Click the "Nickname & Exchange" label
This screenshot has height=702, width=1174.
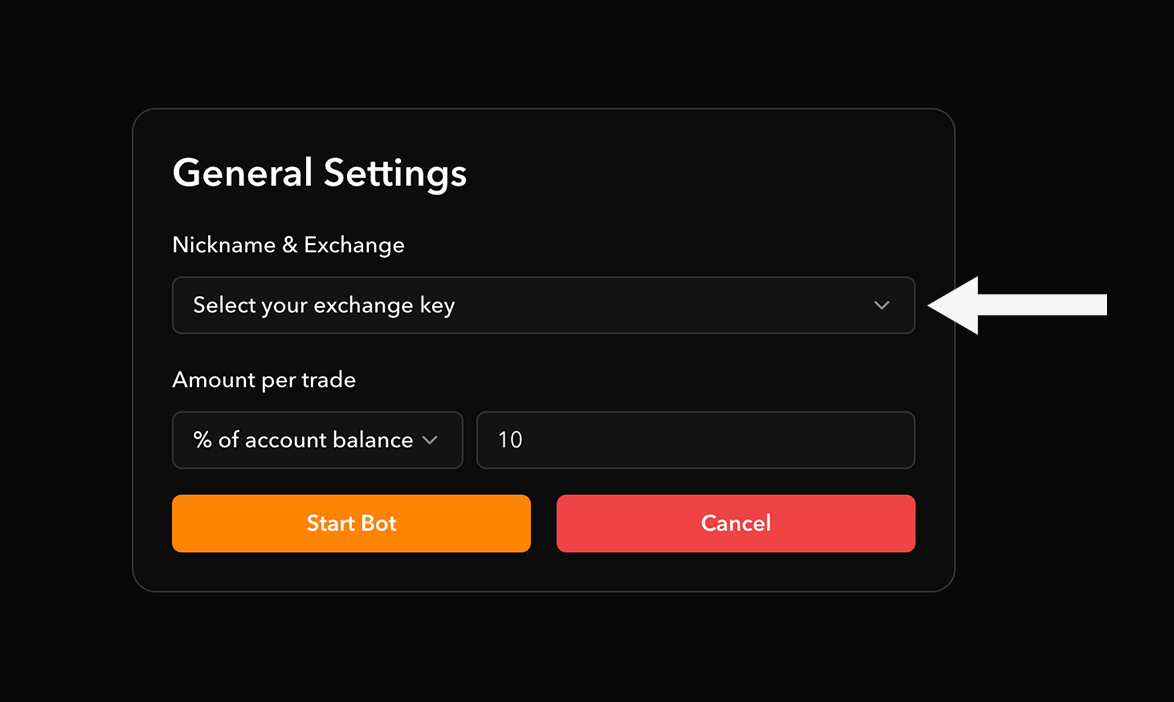288,245
